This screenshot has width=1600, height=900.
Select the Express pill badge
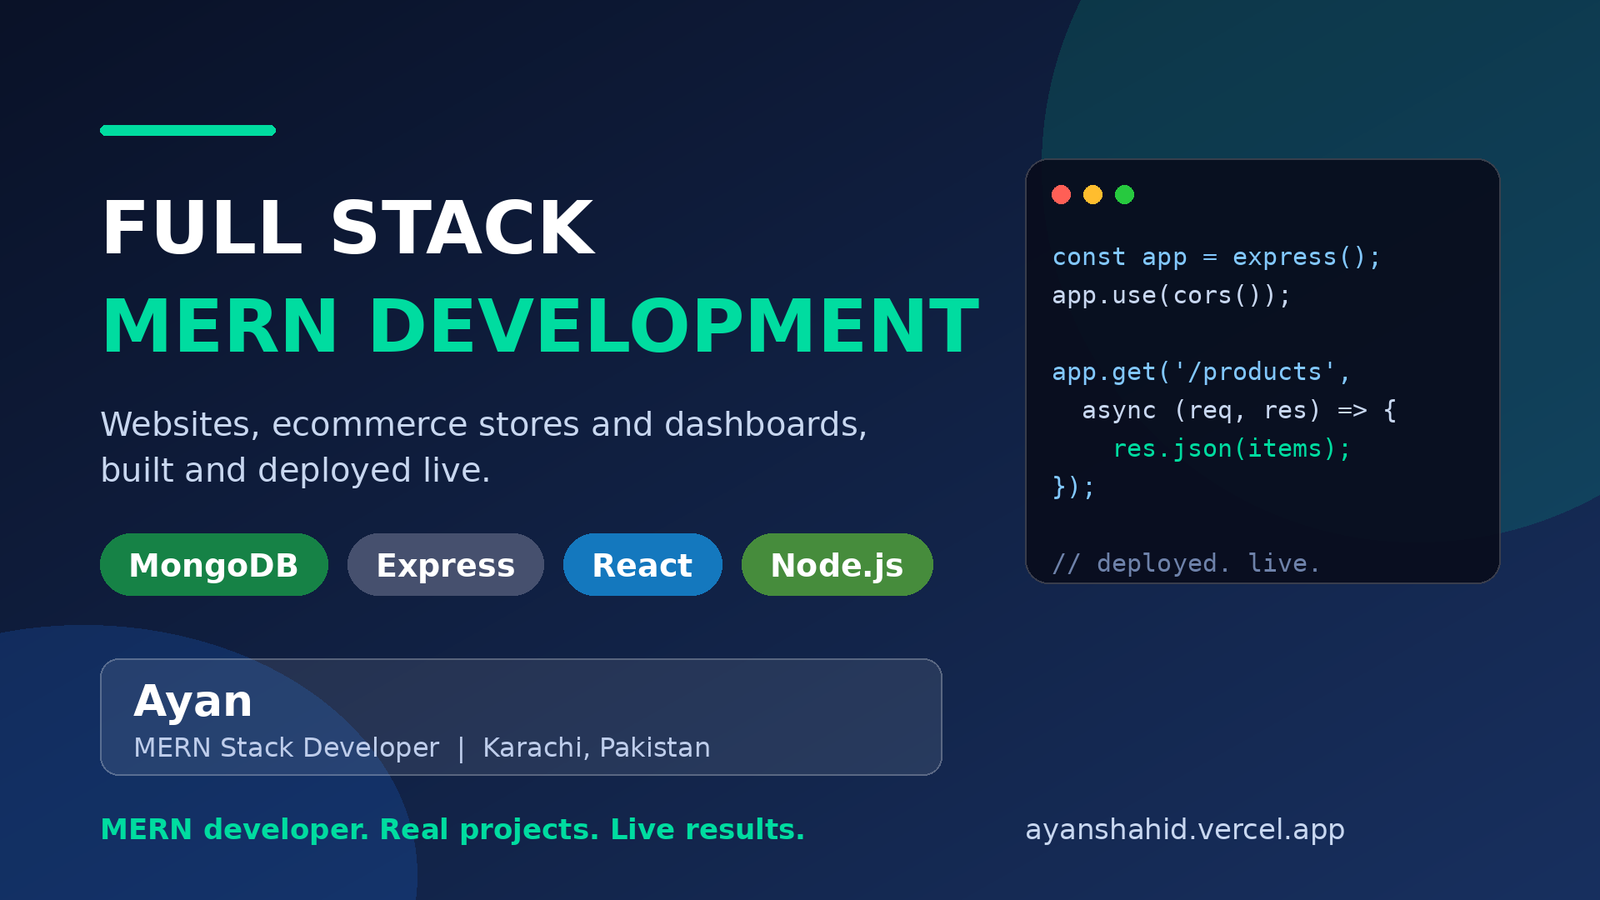tap(446, 565)
